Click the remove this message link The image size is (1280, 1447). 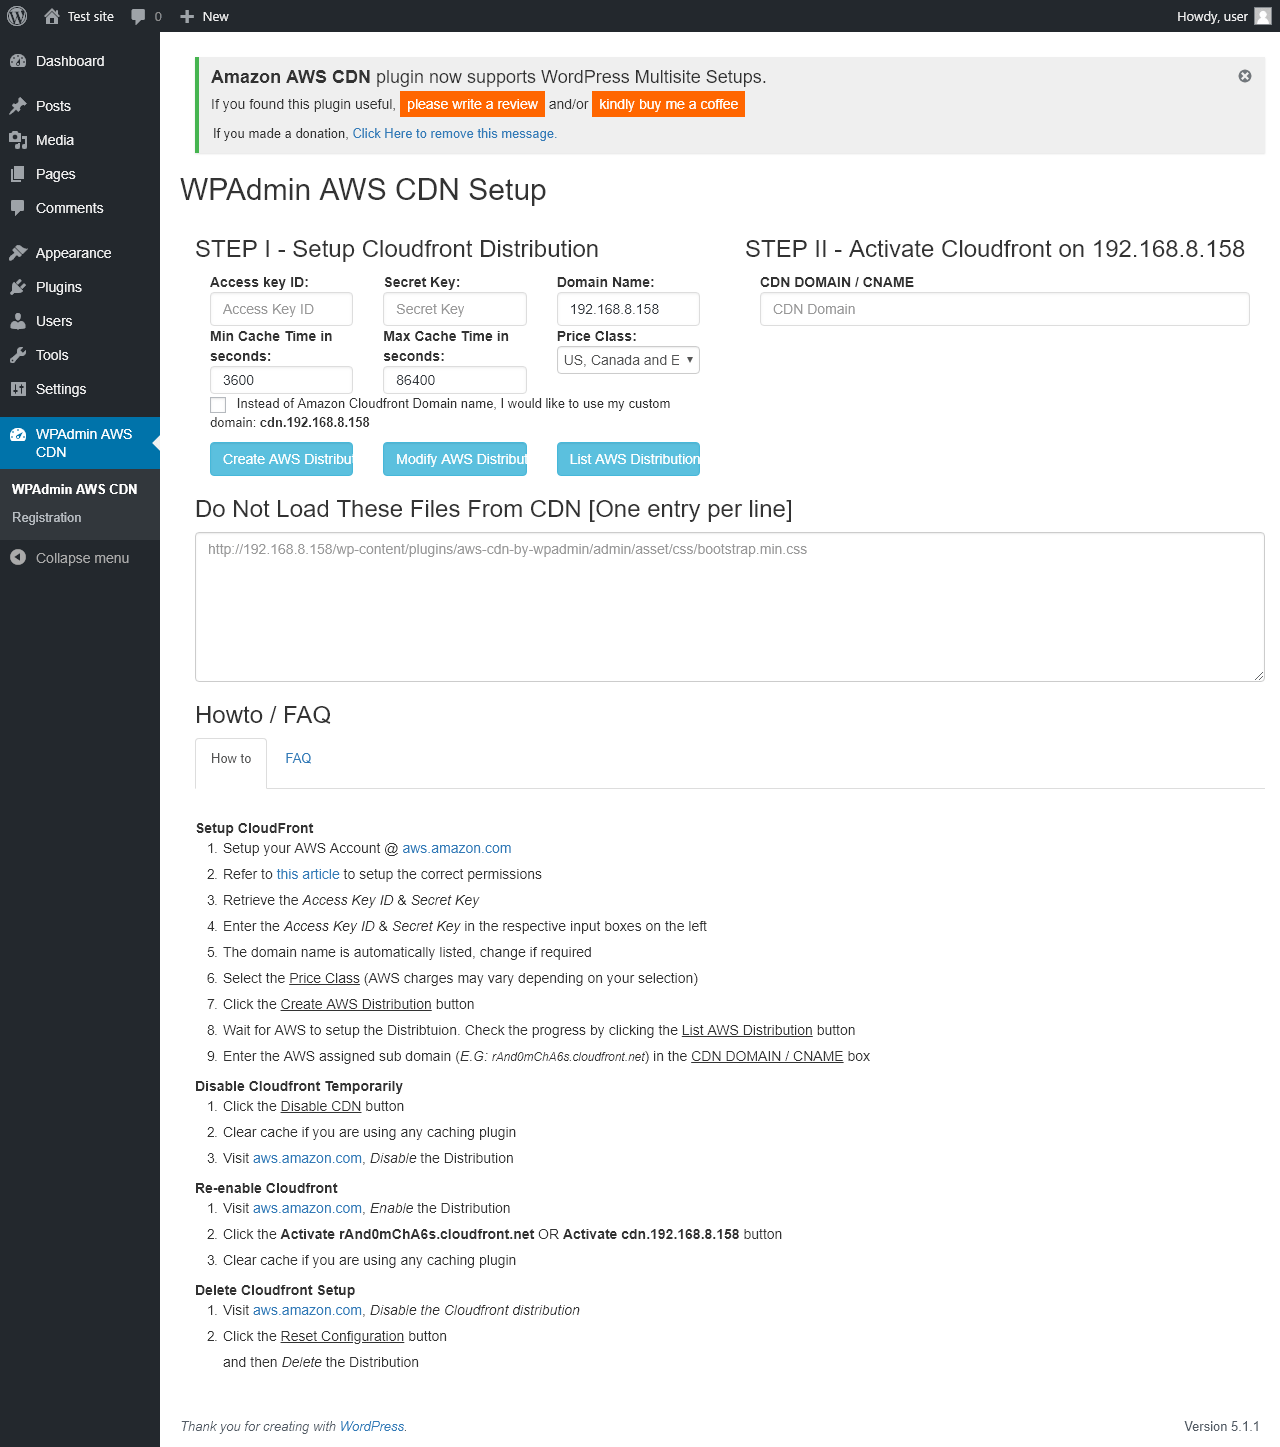click(x=453, y=133)
